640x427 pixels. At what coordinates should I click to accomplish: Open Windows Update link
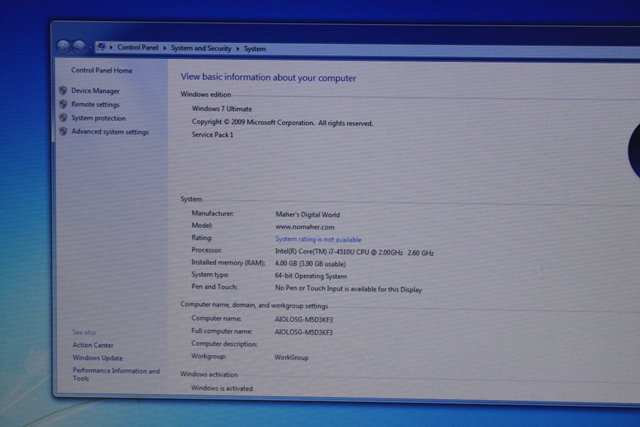tap(97, 358)
